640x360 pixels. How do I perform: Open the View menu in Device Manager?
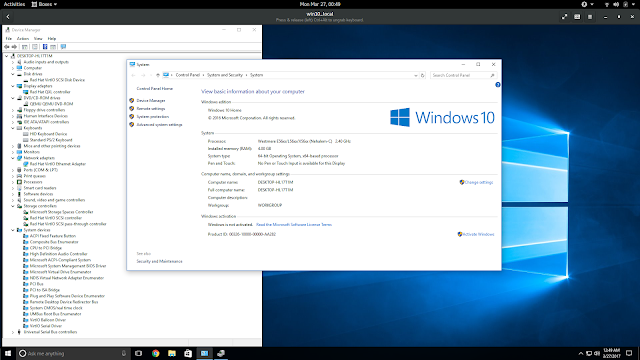(x=38, y=38)
